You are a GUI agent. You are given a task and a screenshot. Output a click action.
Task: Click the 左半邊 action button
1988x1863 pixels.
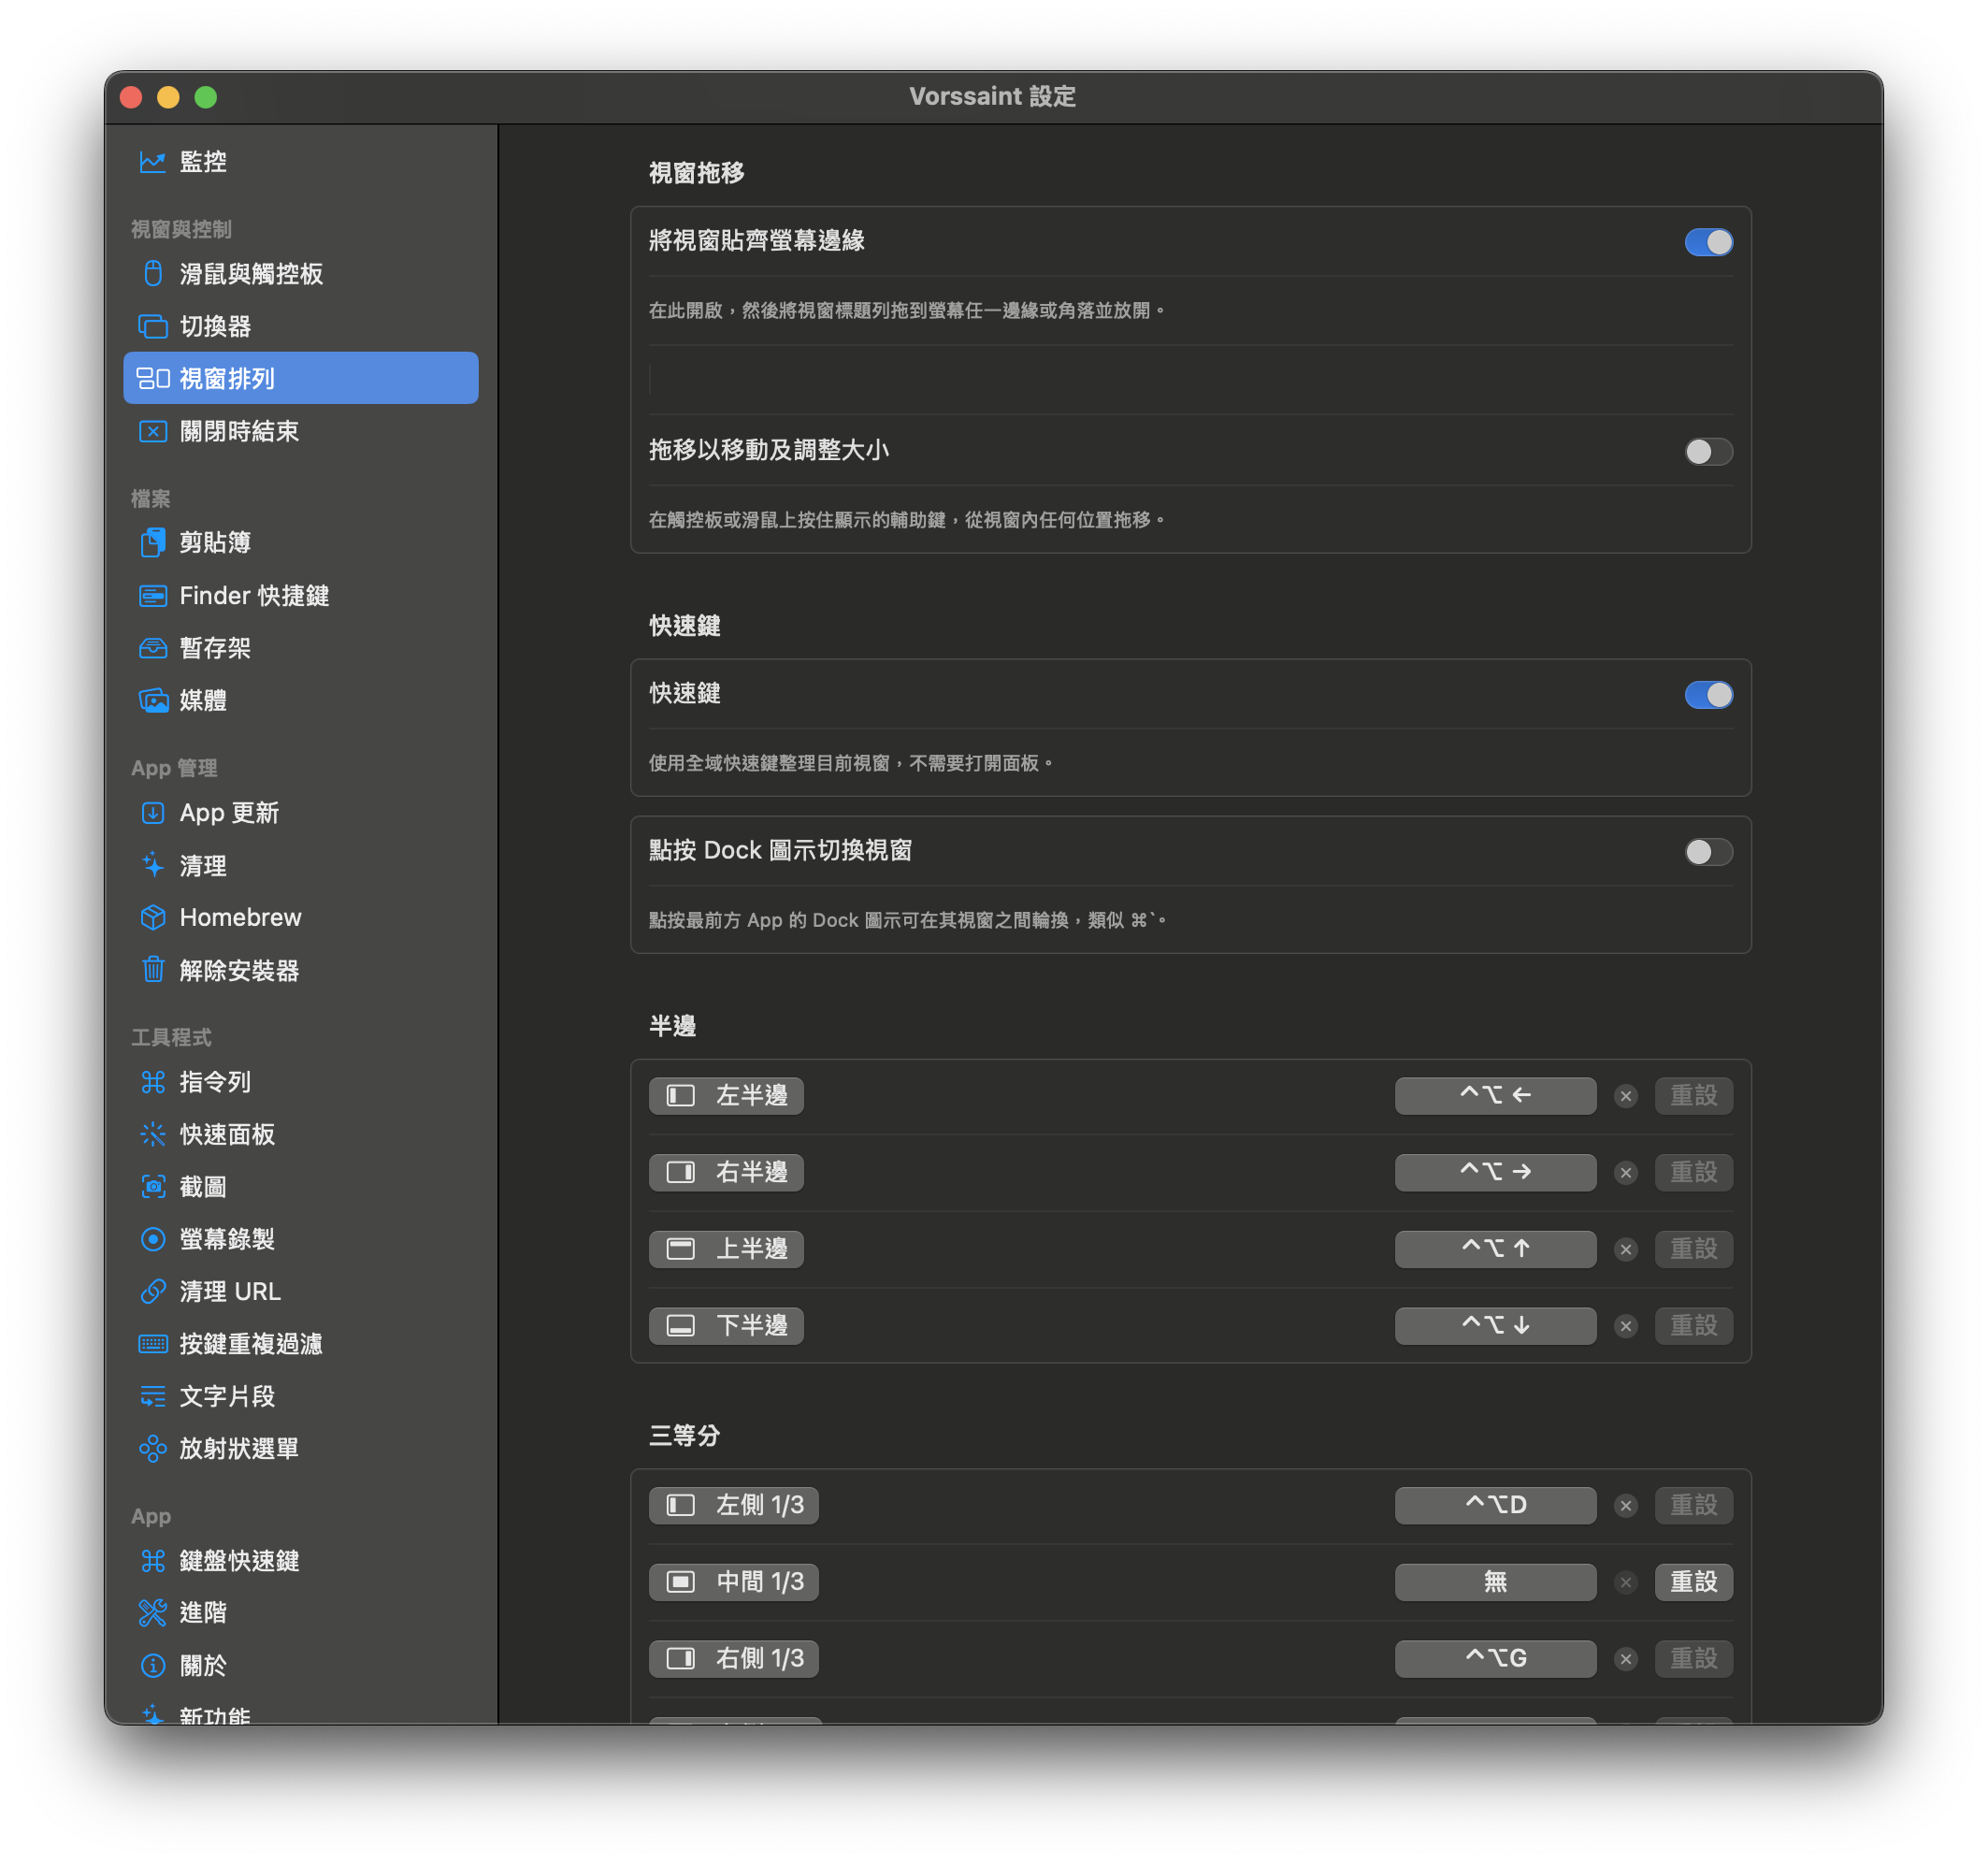(726, 1096)
